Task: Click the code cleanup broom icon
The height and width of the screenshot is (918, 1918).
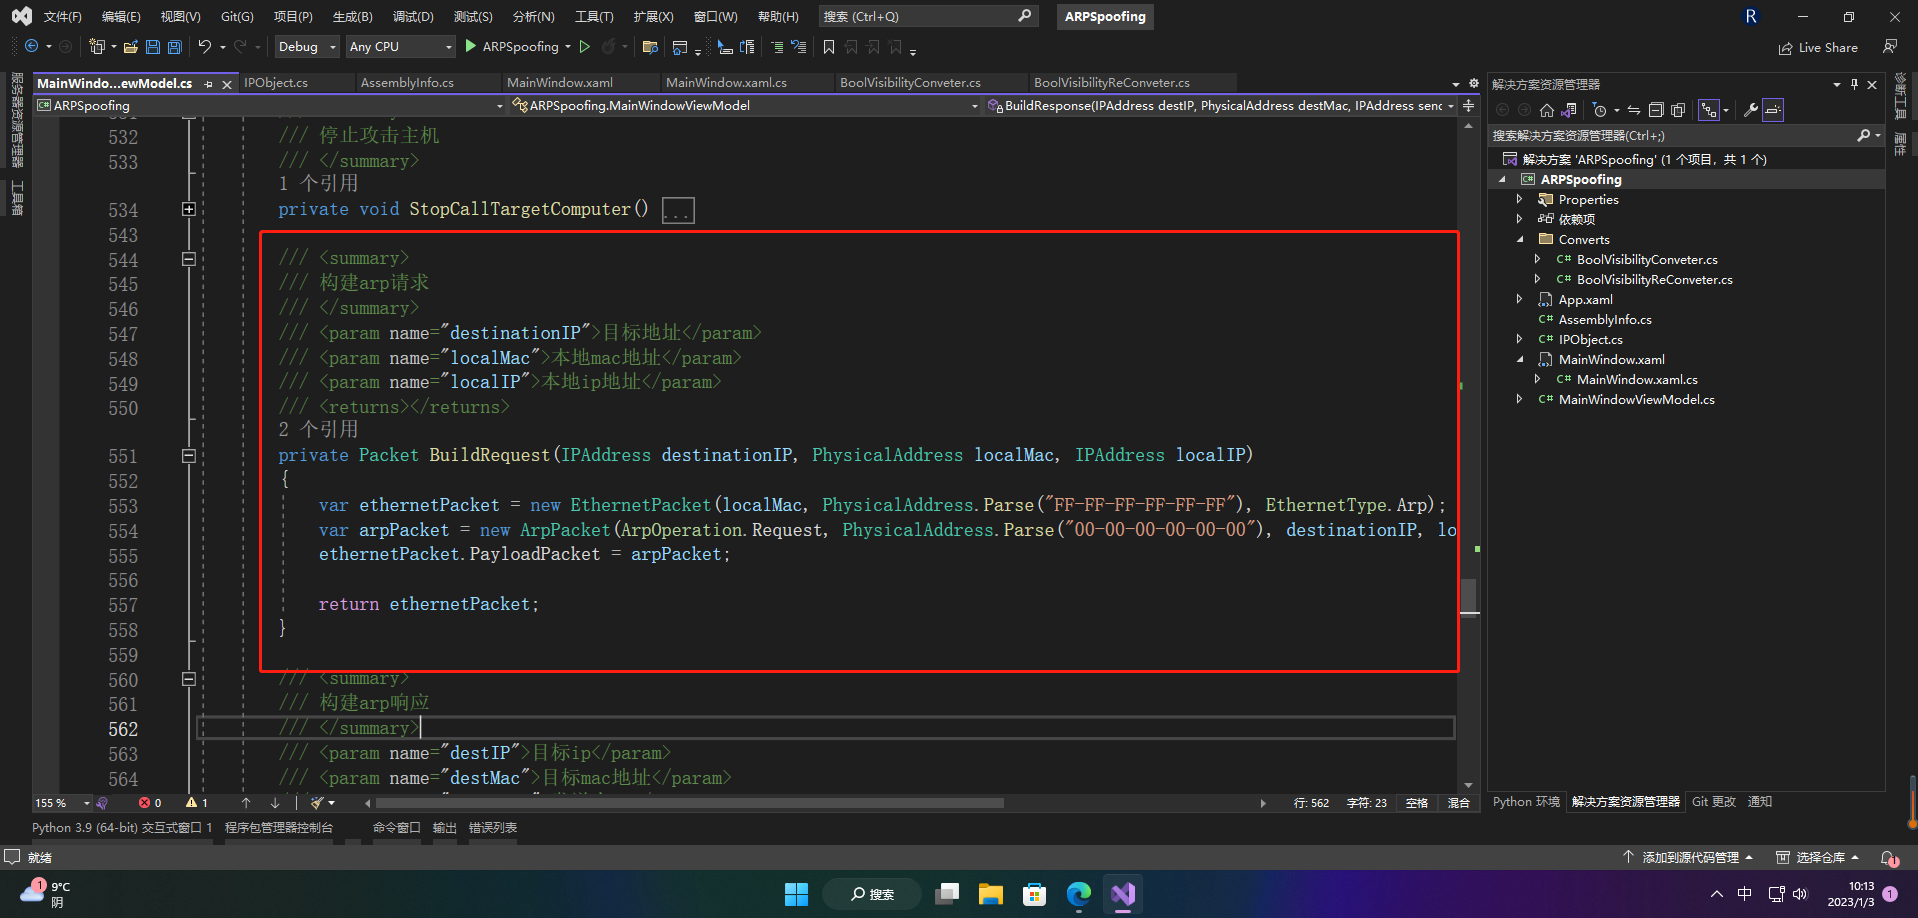Action: coord(317,803)
